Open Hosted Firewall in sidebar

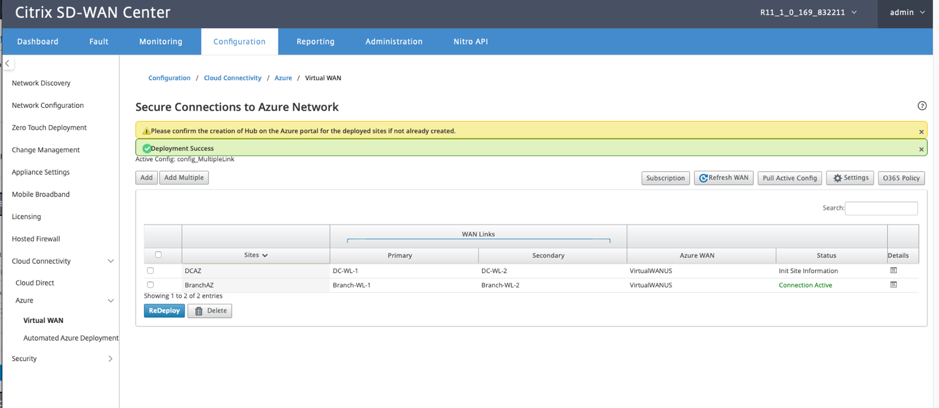coord(36,239)
